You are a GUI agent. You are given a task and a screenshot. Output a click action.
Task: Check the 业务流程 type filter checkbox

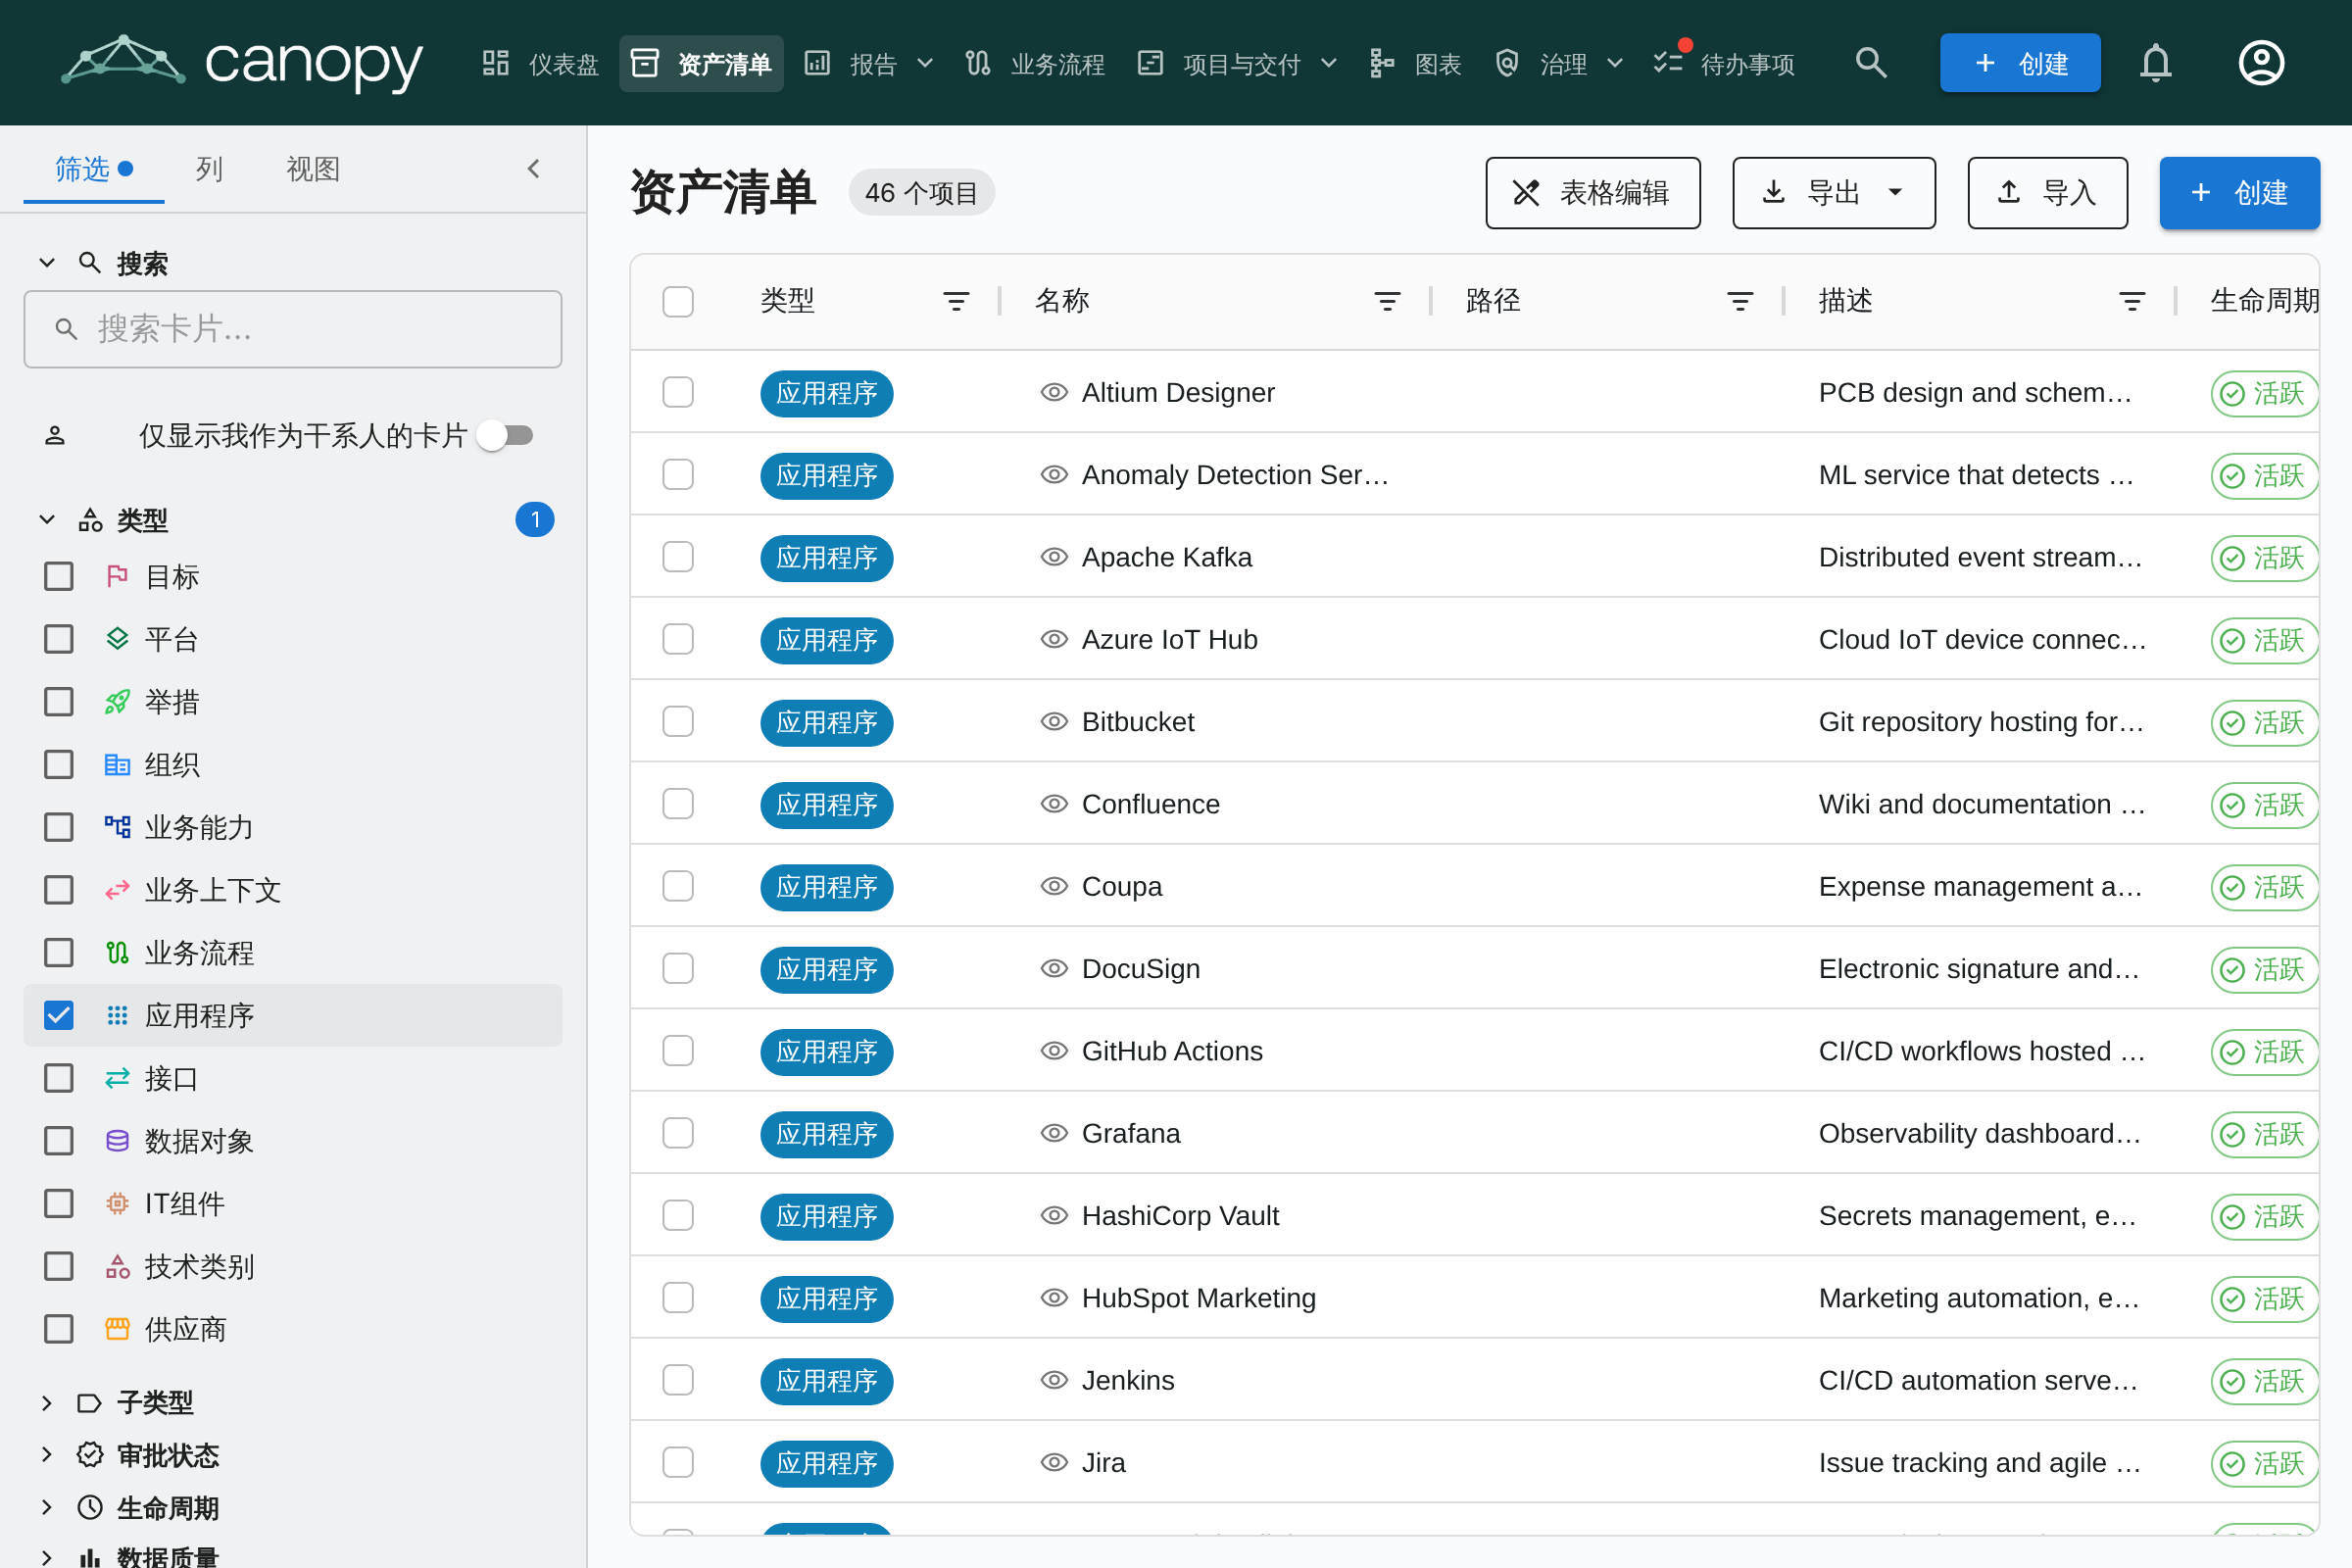point(59,953)
